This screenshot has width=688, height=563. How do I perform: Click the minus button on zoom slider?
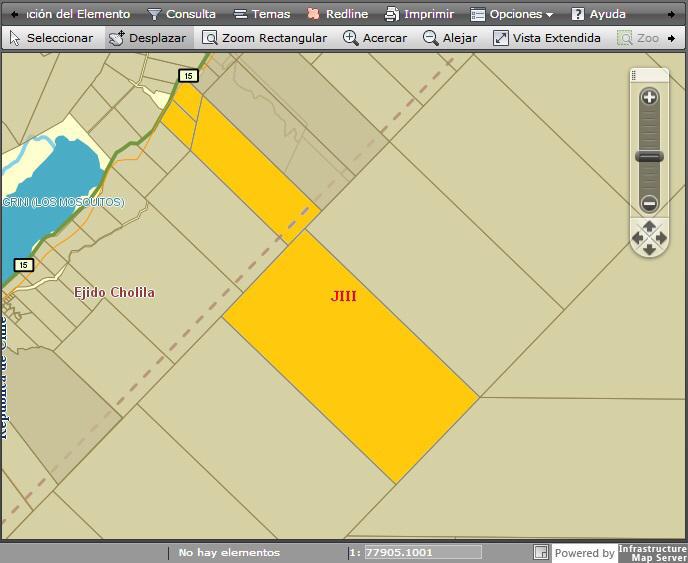click(x=649, y=204)
